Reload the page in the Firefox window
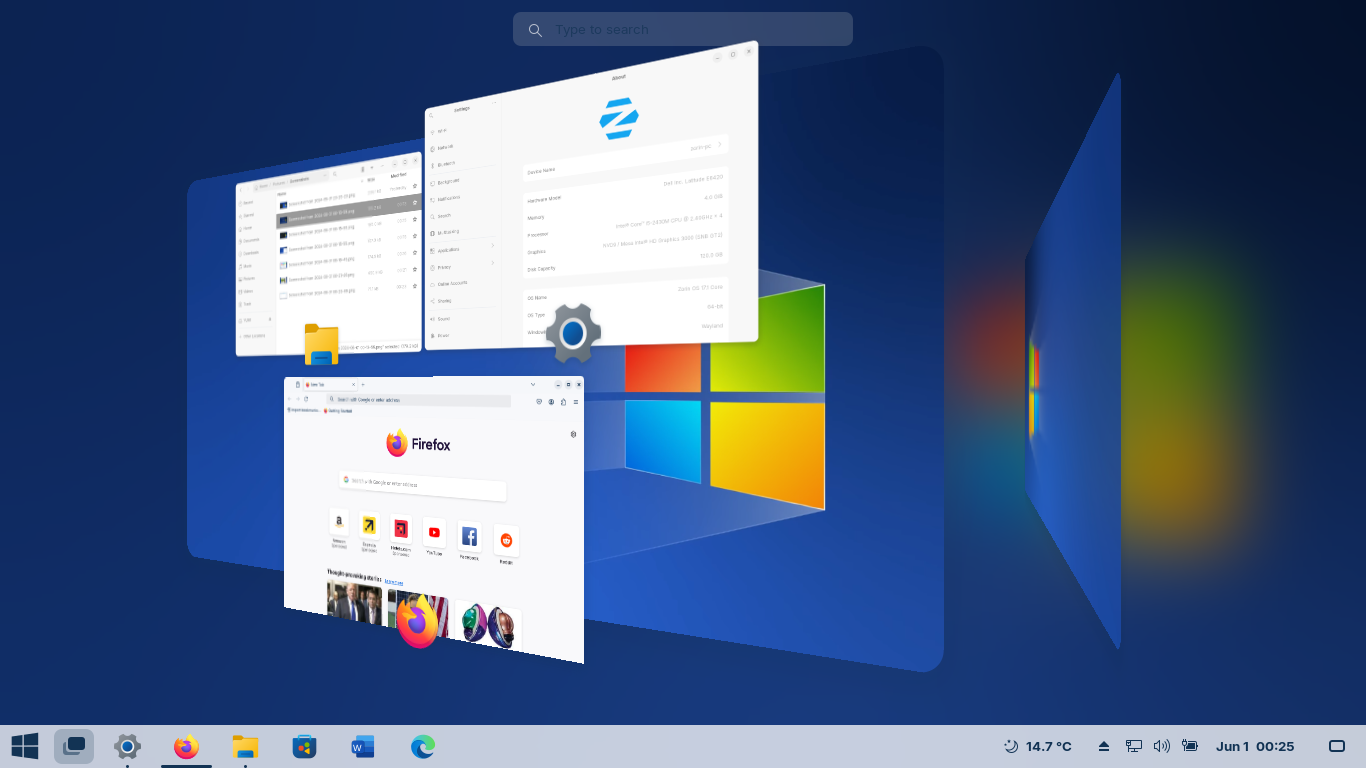 306,399
